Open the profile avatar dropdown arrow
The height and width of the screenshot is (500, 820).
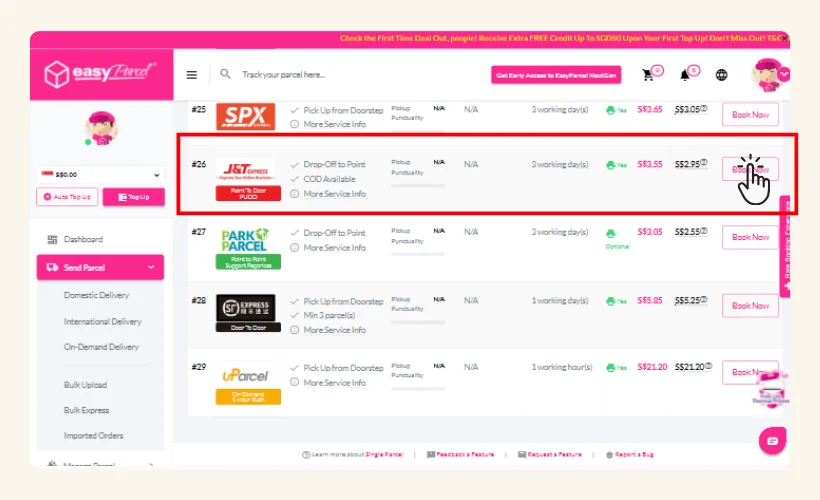[783, 74]
